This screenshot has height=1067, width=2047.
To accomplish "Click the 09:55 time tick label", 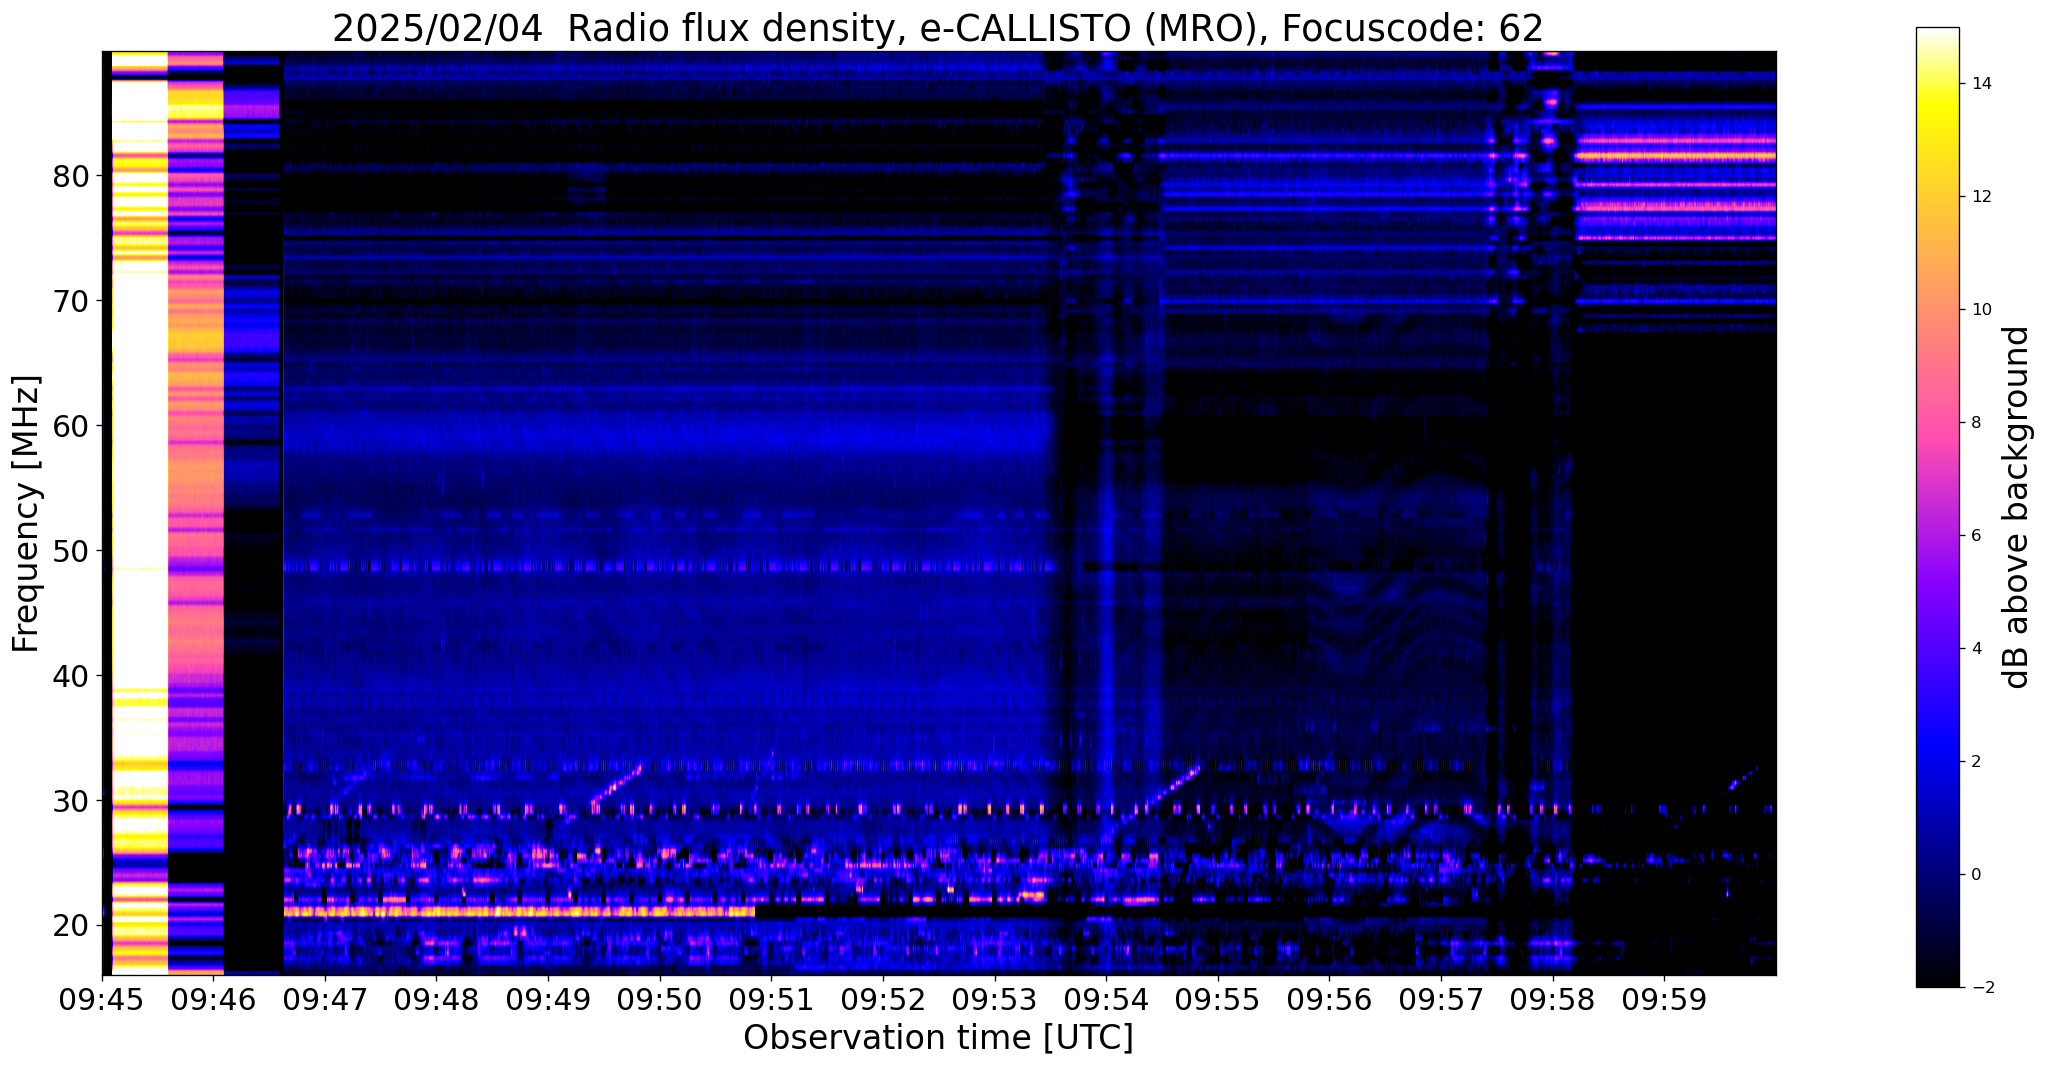I will [x=1217, y=999].
